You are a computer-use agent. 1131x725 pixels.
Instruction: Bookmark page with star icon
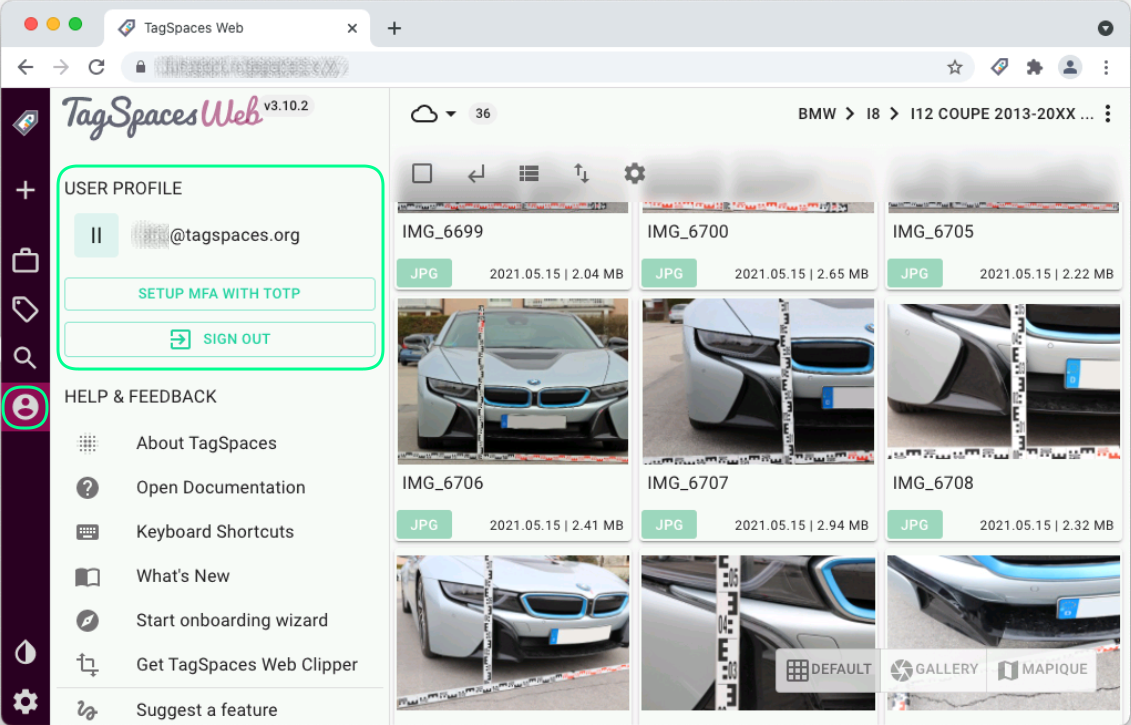click(x=954, y=67)
